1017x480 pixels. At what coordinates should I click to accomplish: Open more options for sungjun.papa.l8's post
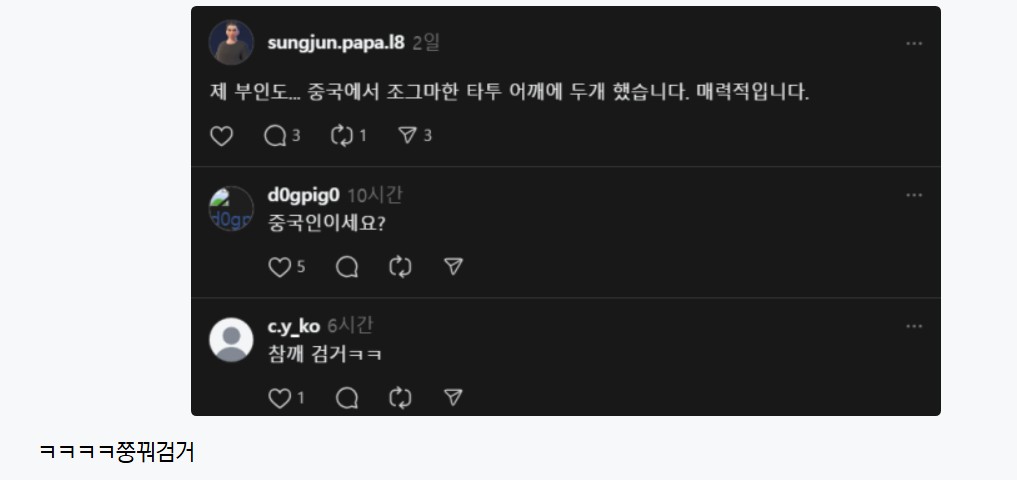(914, 43)
